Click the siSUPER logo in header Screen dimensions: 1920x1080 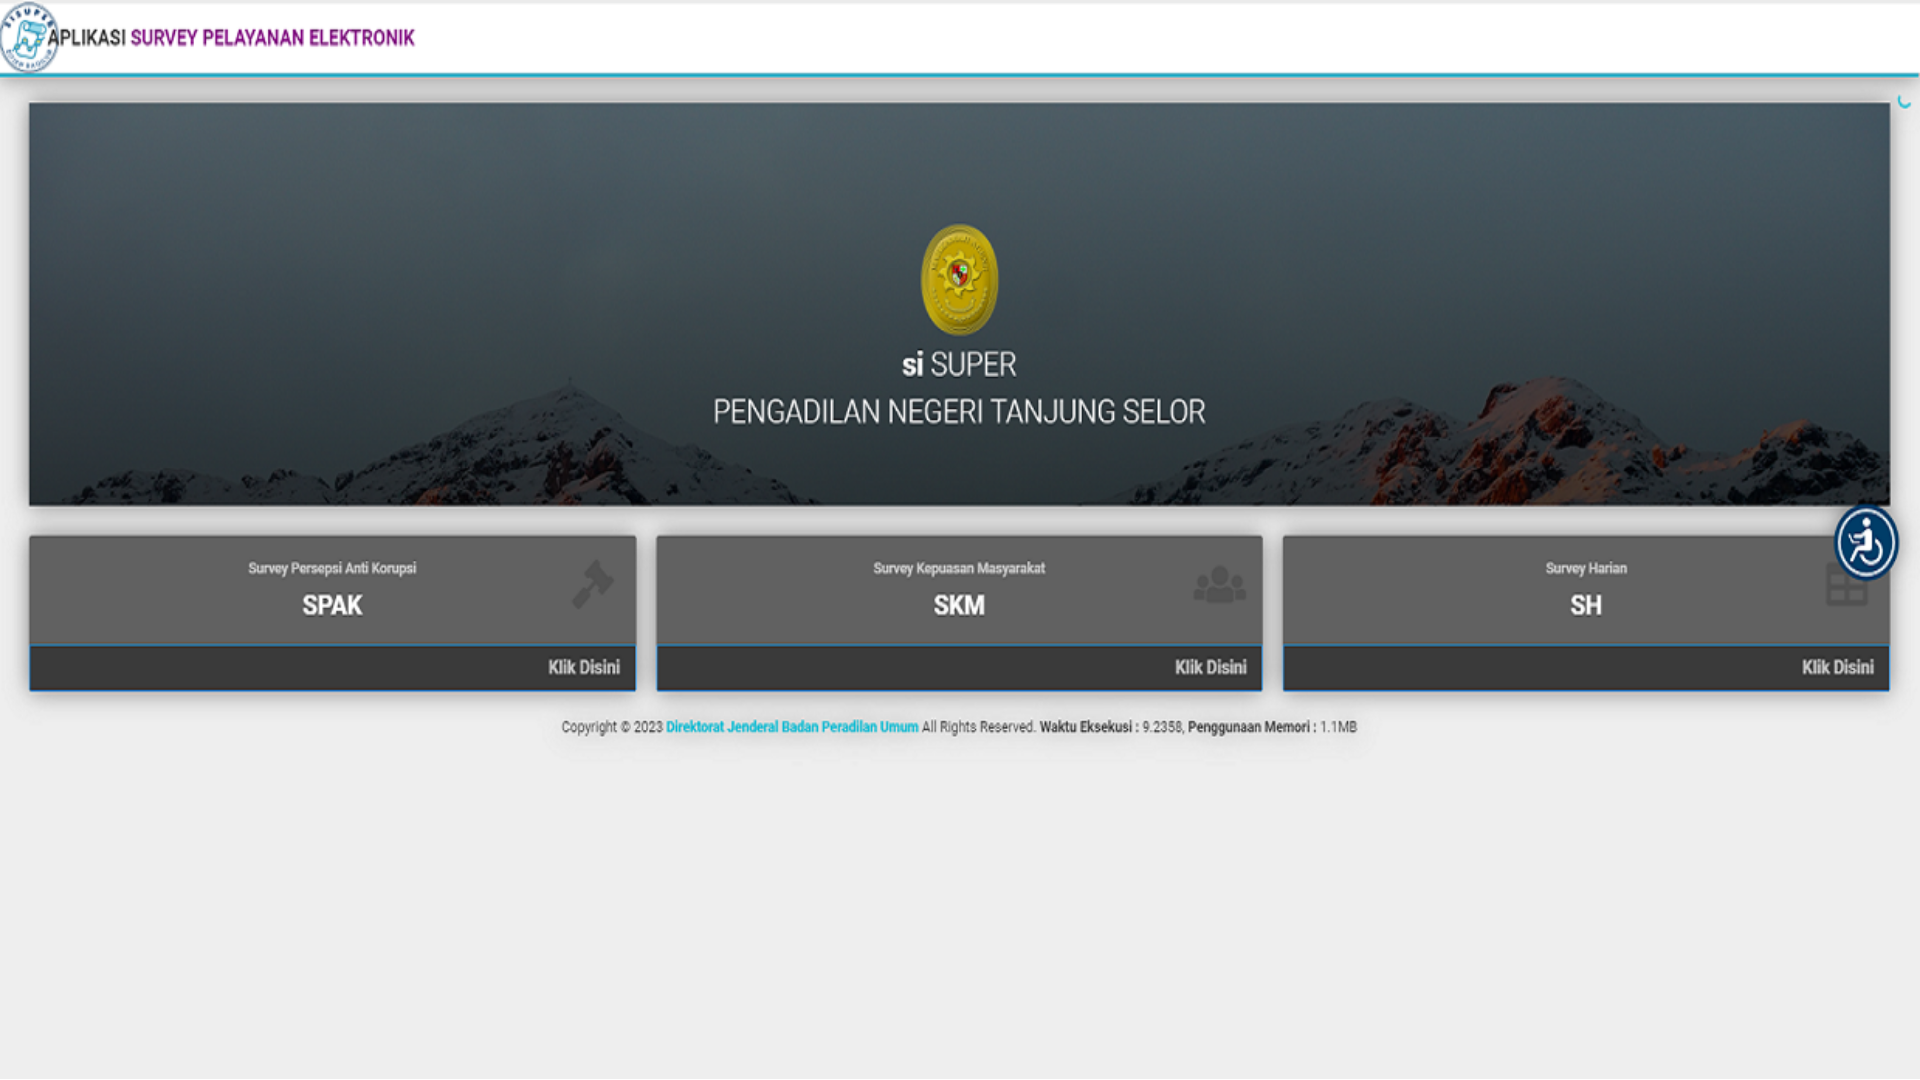(27, 38)
